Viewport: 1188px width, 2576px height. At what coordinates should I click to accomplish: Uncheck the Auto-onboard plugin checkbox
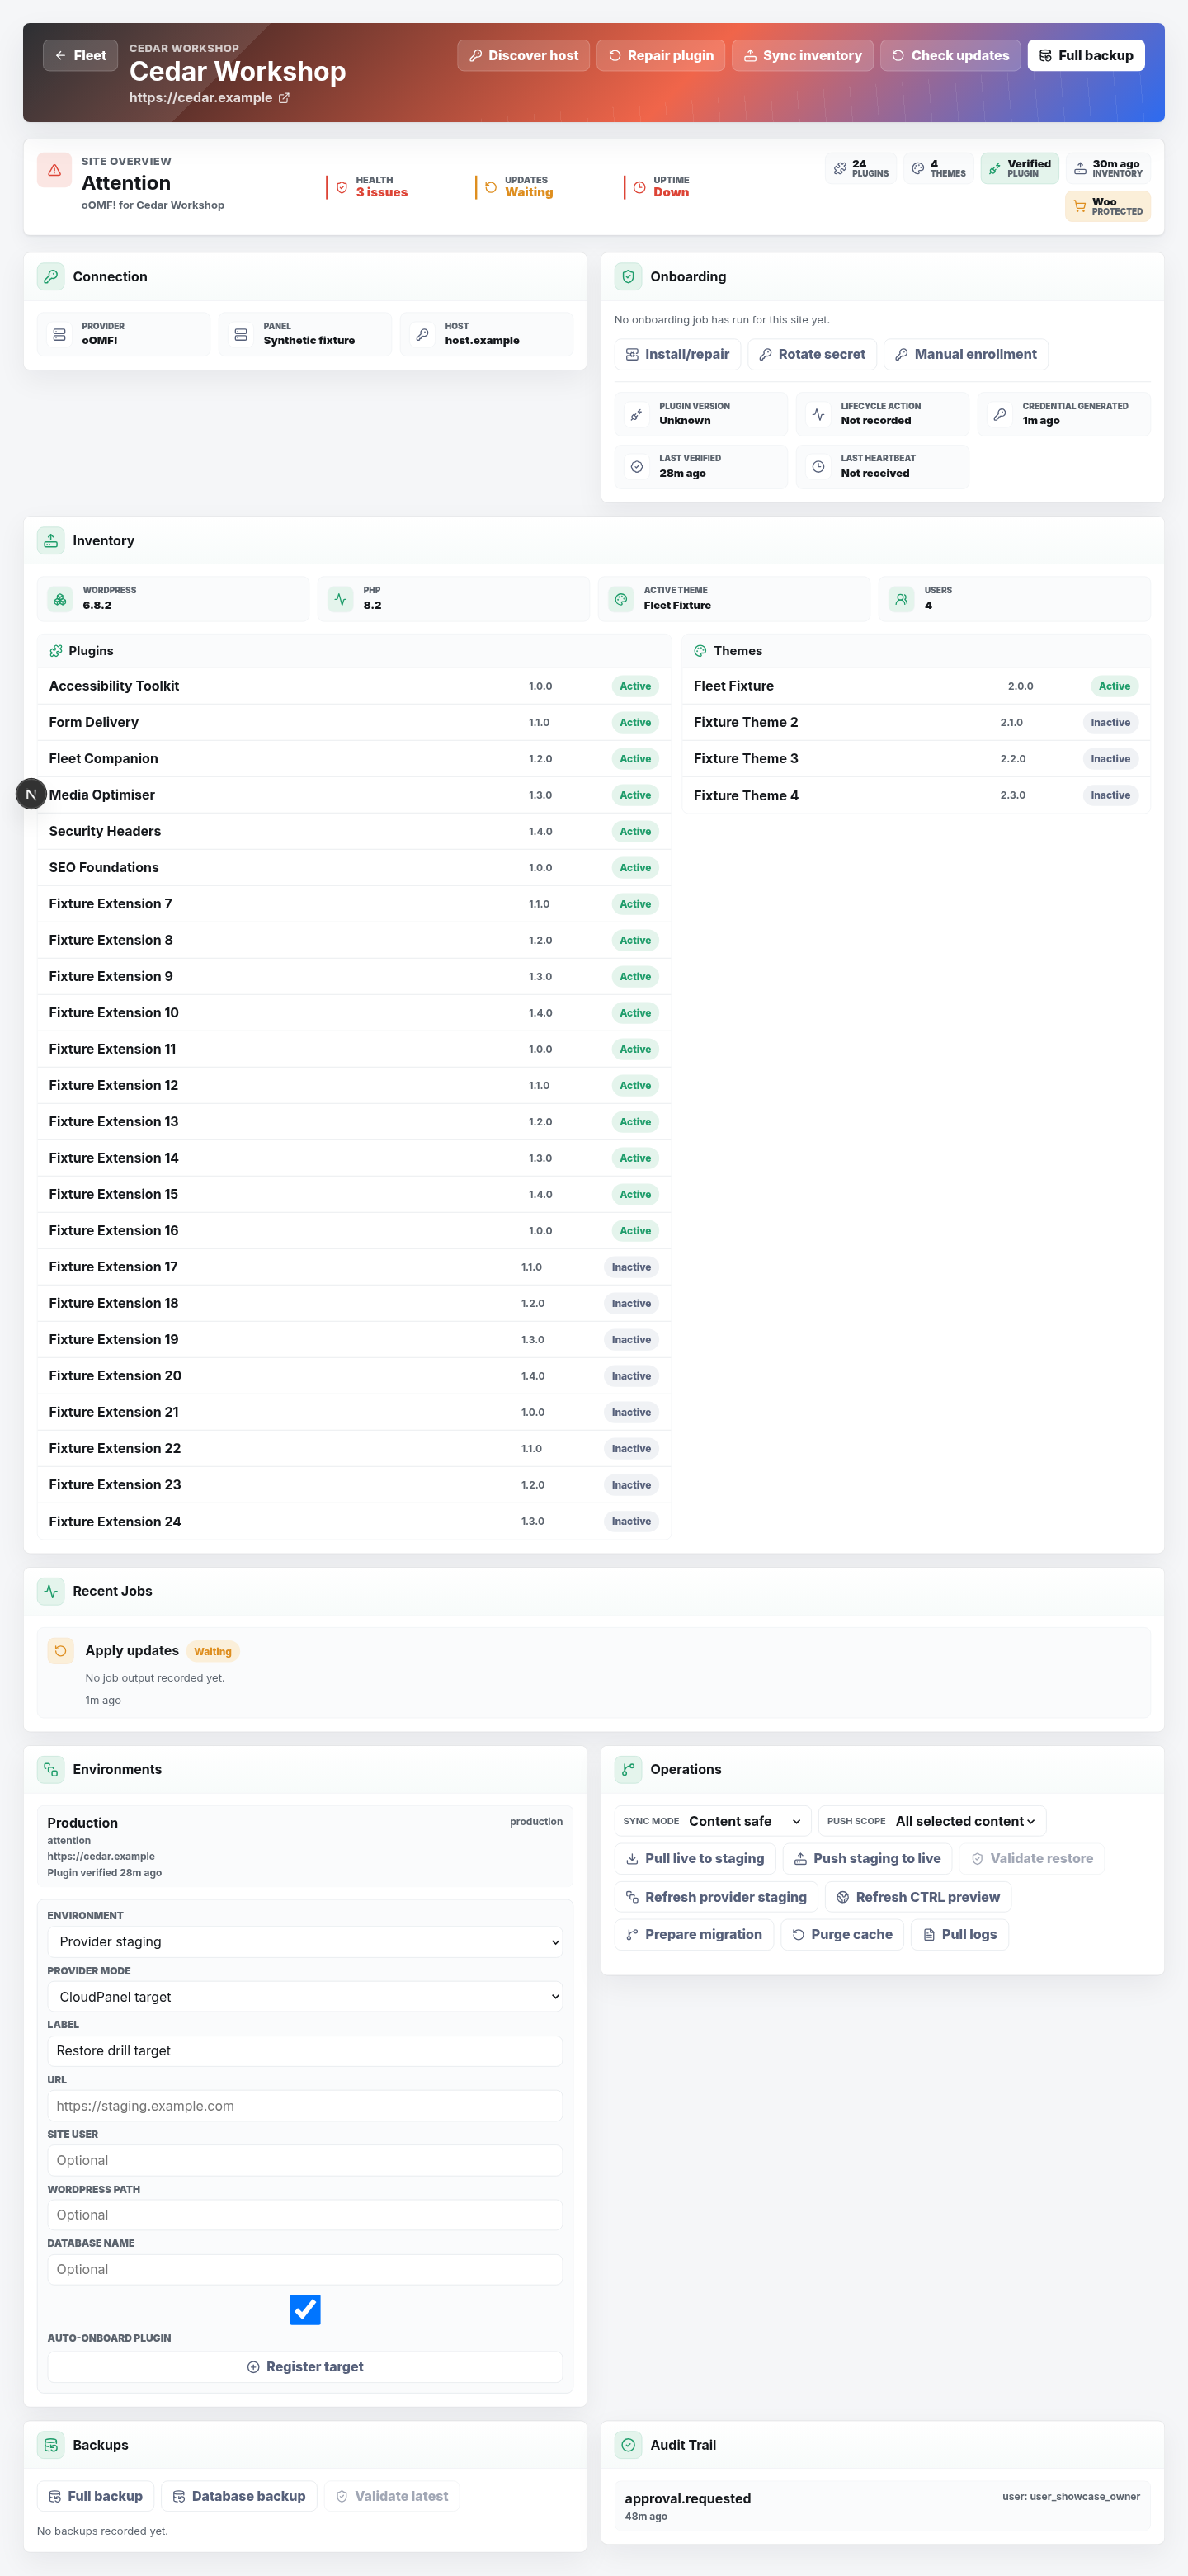point(305,2309)
